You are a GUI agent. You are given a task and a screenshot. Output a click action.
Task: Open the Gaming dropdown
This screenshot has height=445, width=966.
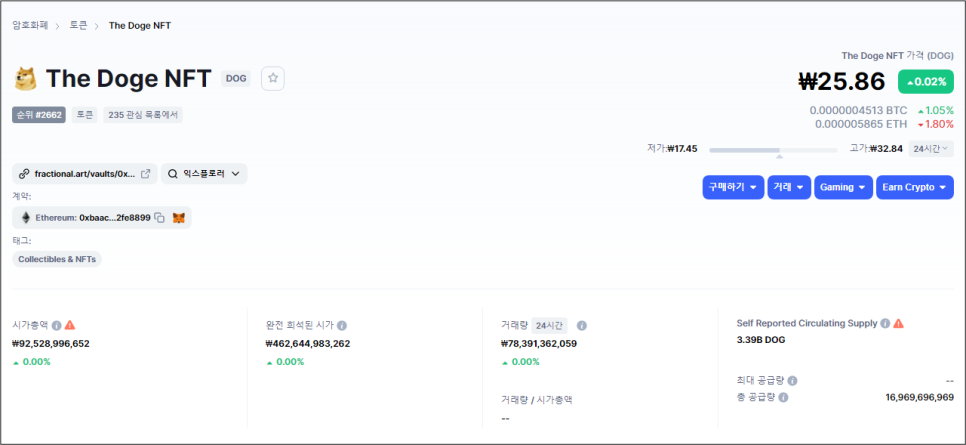pyautogui.click(x=843, y=187)
